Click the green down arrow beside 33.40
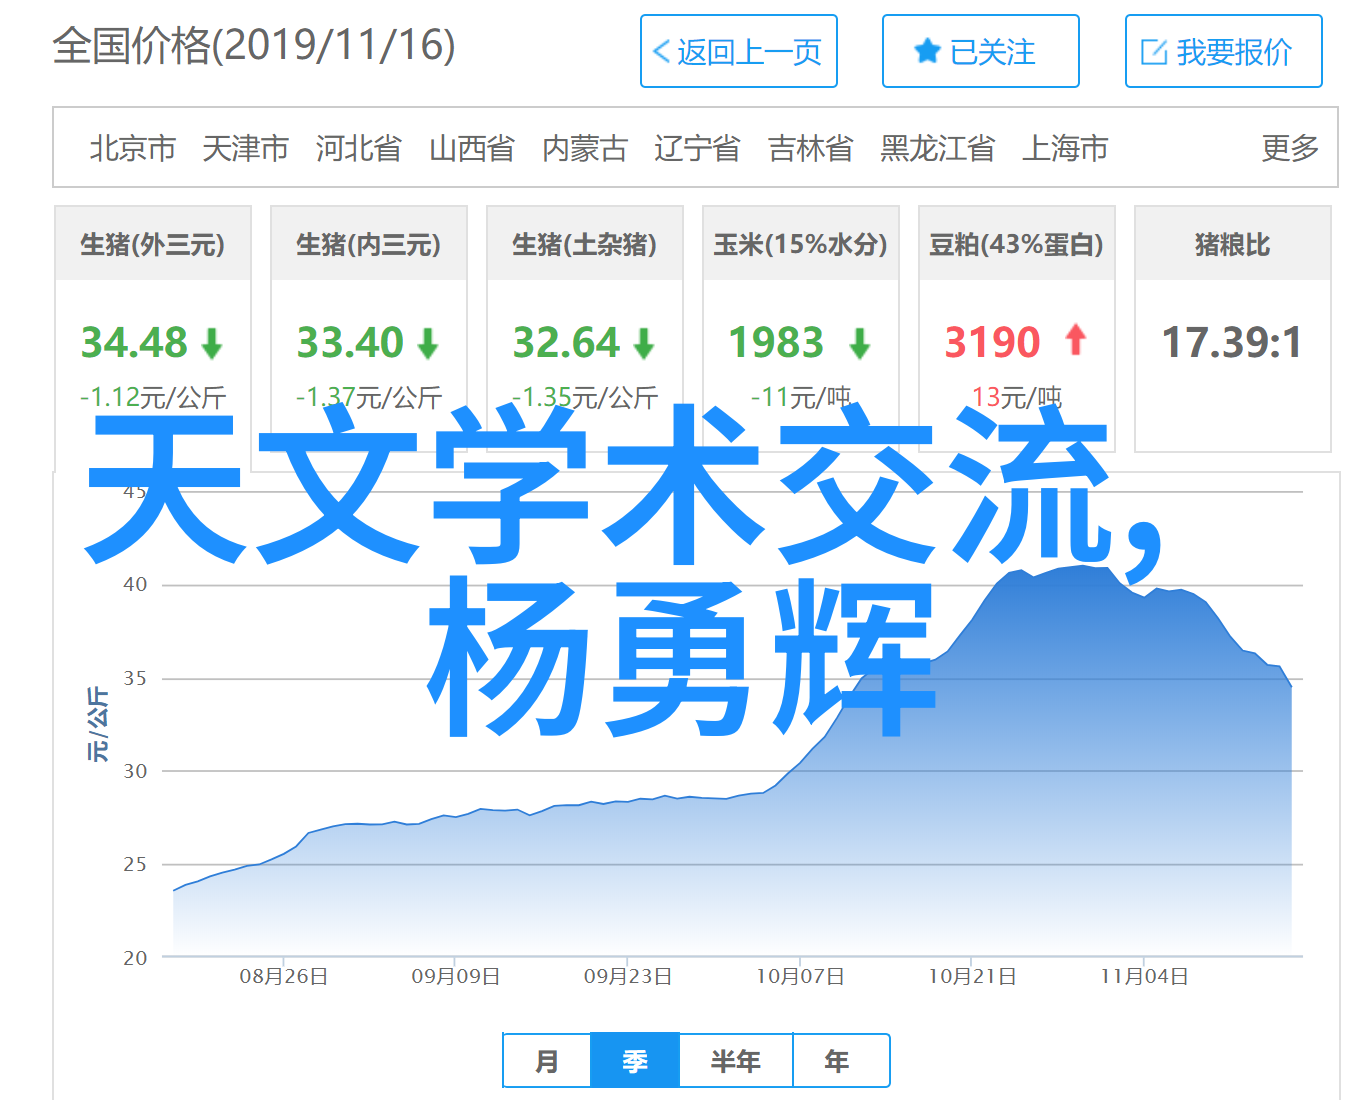 click(428, 344)
